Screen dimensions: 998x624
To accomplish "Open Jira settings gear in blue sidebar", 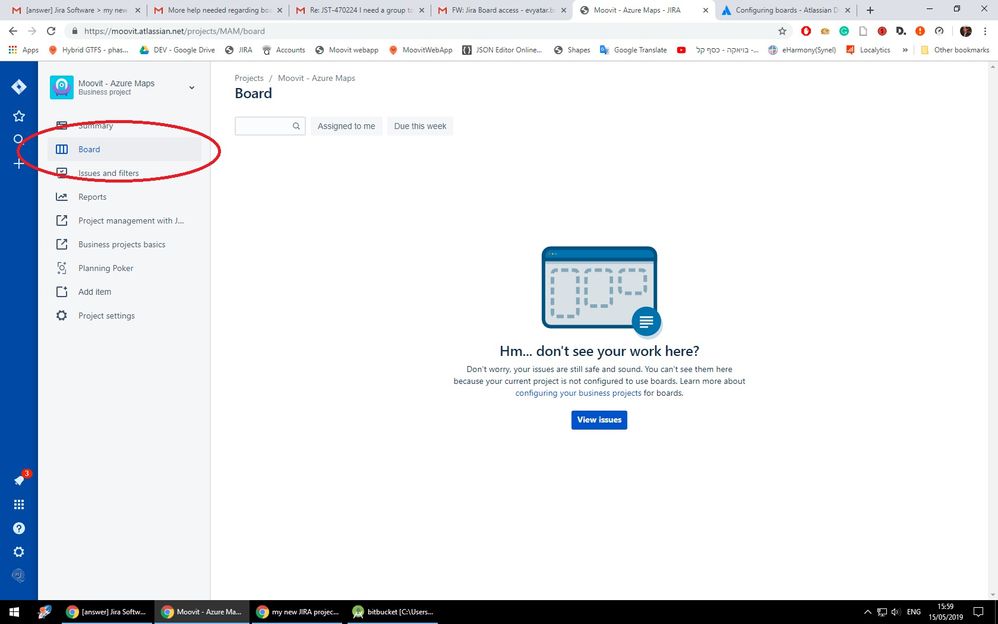I will click(19, 551).
